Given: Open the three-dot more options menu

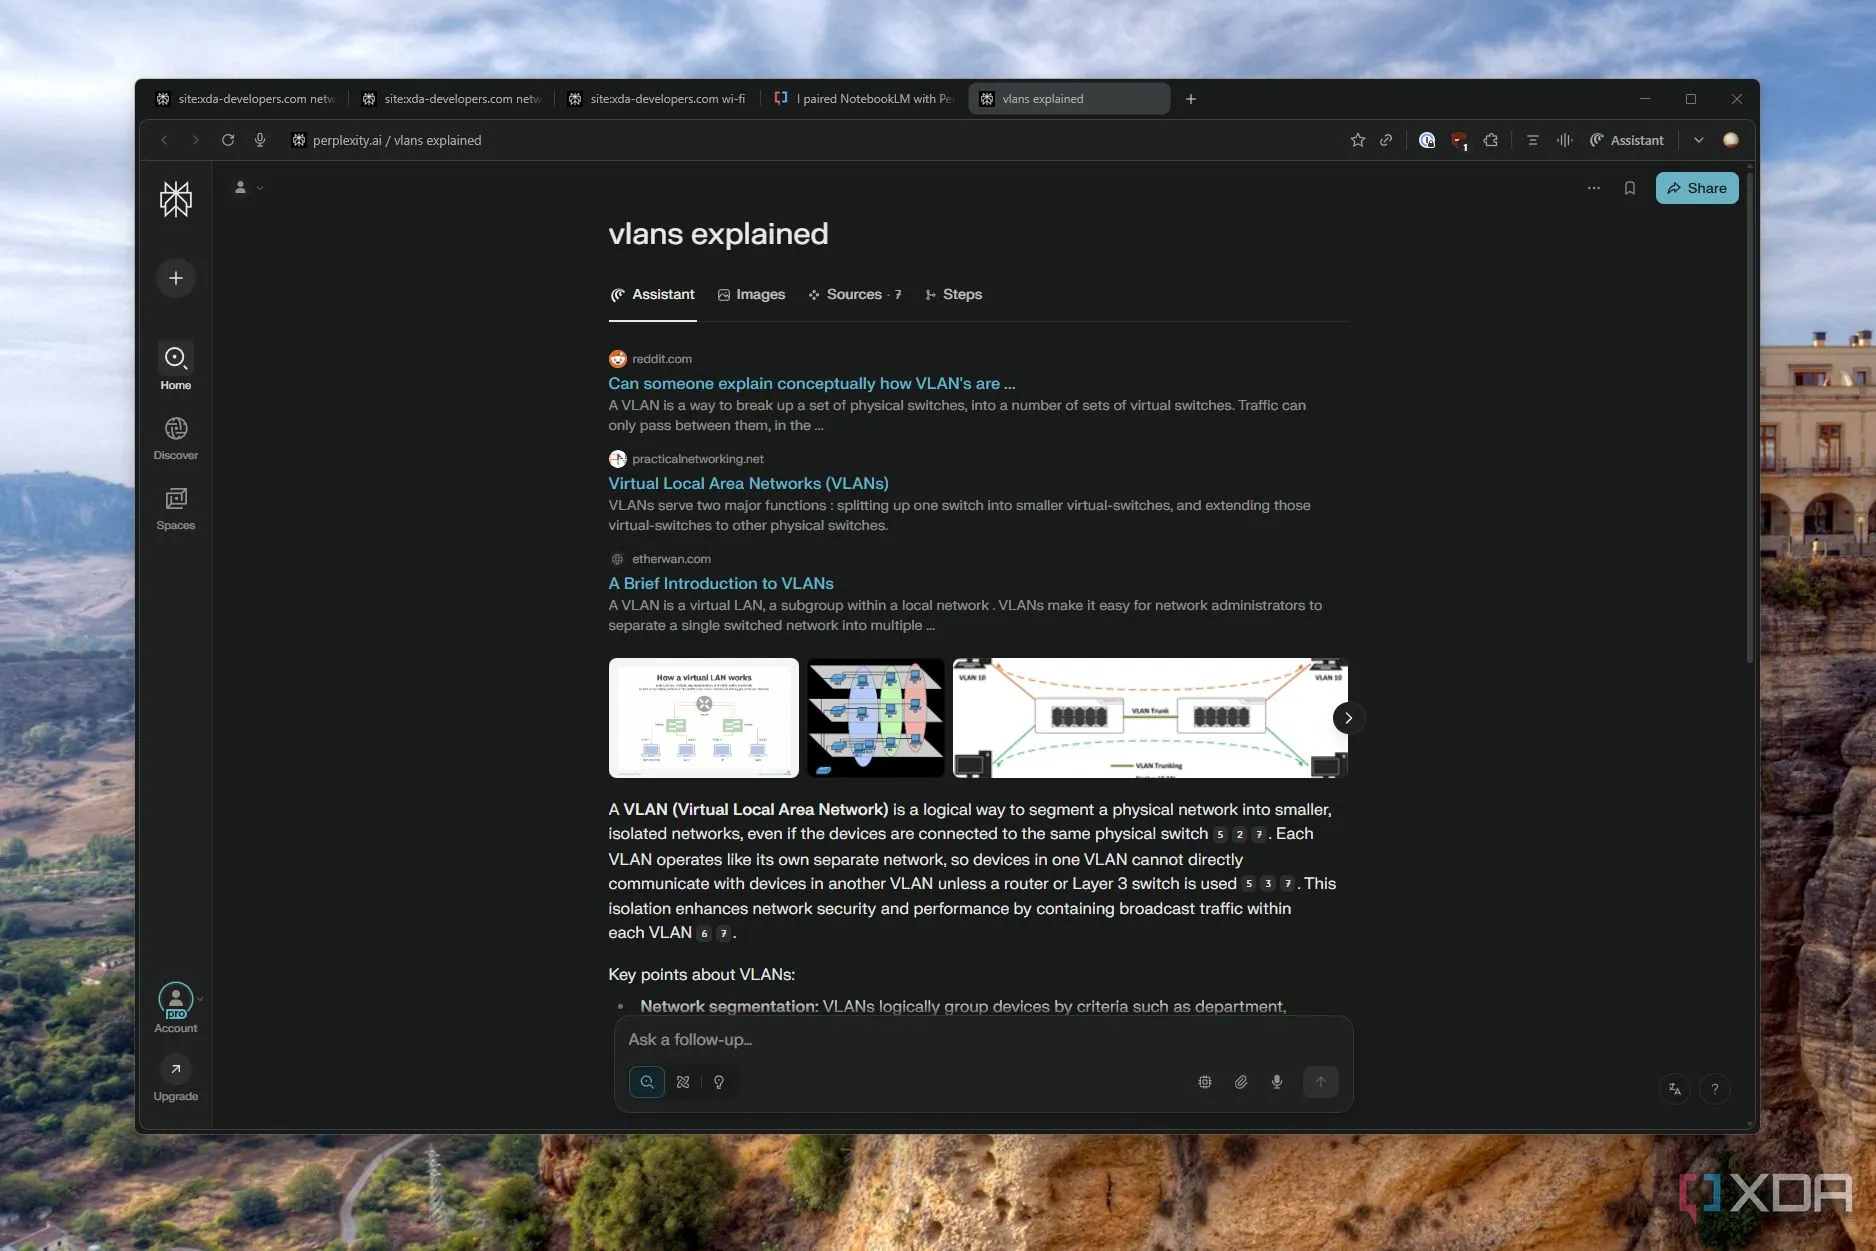Looking at the screenshot, I should click(x=1594, y=188).
